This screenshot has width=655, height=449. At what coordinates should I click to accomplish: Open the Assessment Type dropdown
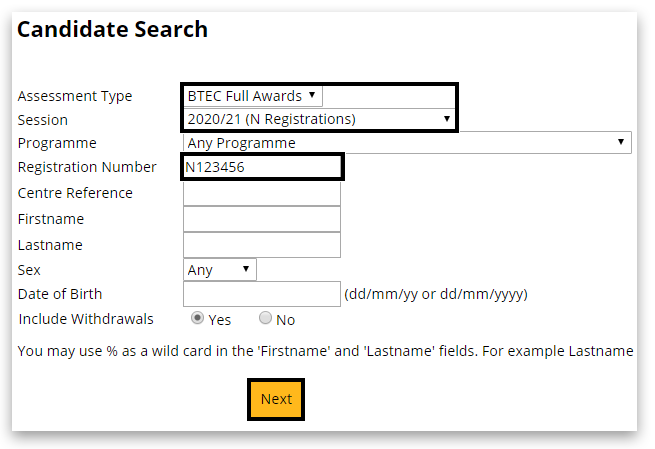point(253,96)
